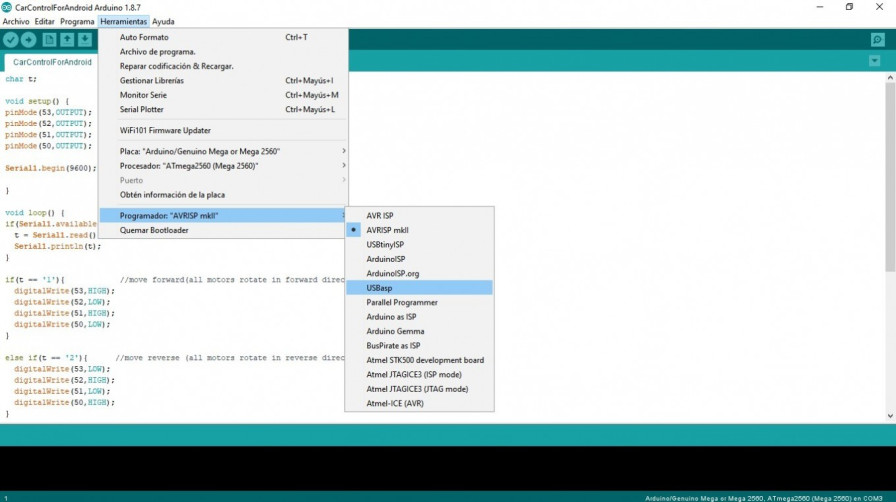The image size is (896, 502).
Task: Open the Ayuda menu
Action: (163, 21)
